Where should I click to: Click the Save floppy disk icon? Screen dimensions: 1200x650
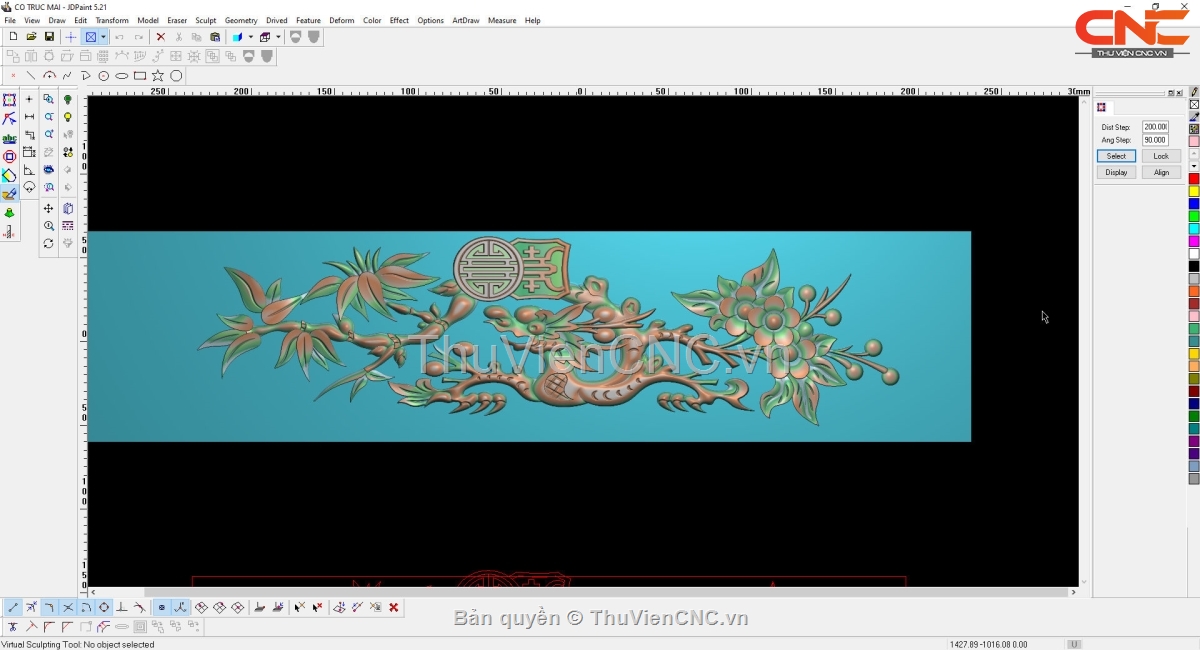pos(49,37)
